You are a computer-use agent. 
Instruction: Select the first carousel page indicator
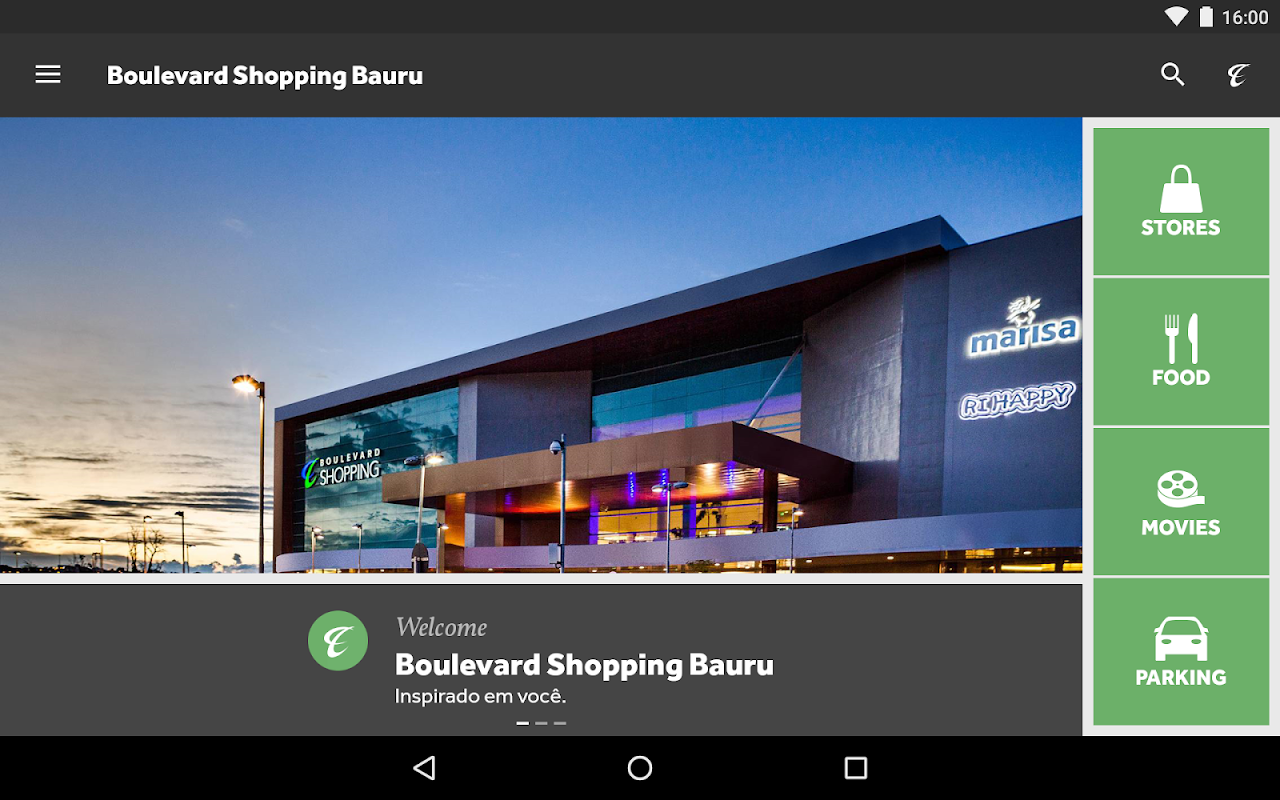click(x=522, y=723)
